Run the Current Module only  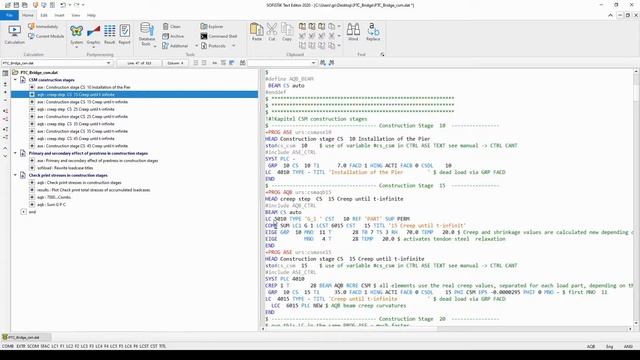[x=46, y=36]
